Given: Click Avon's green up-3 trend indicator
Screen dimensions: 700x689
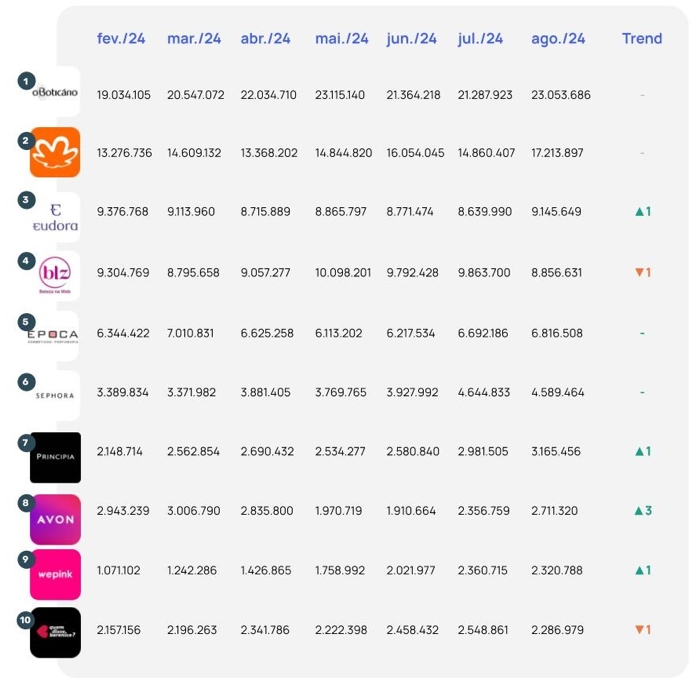Looking at the screenshot, I should (643, 511).
